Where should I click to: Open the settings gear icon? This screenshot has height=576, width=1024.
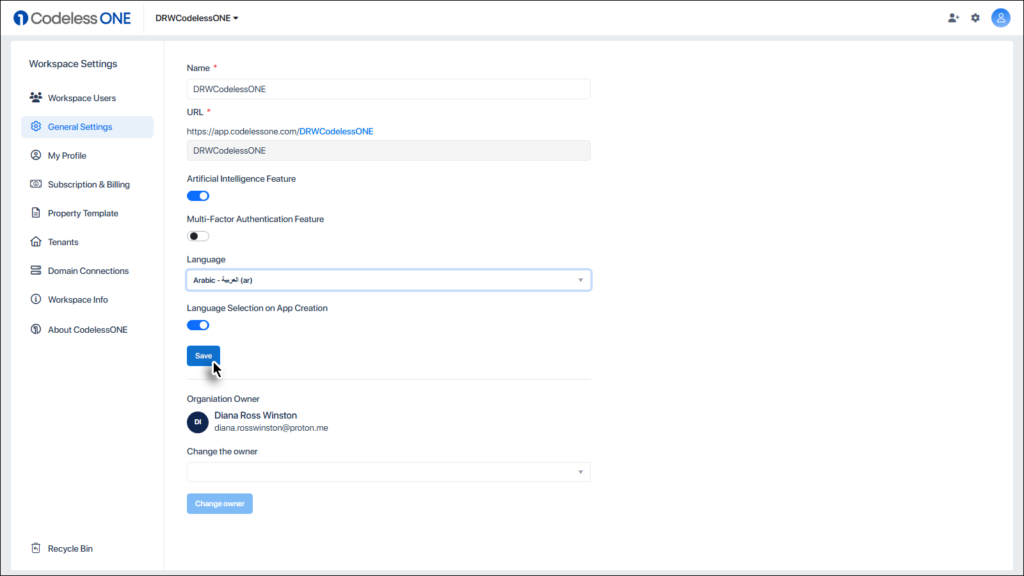tap(975, 18)
